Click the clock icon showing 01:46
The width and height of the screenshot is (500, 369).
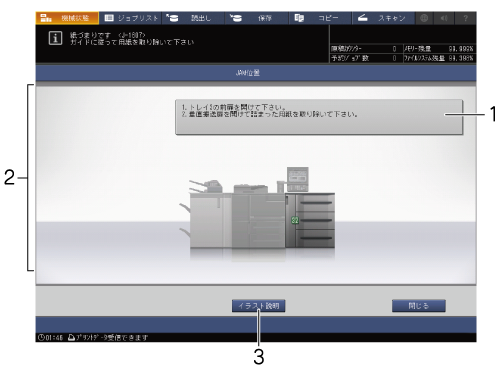click(41, 338)
